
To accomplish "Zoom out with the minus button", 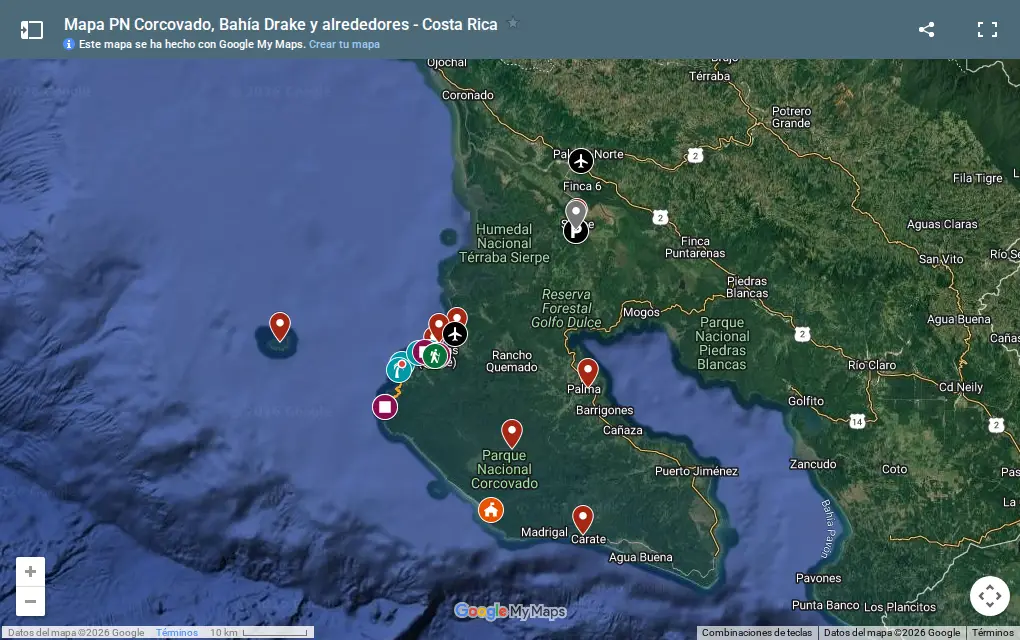I will click(31, 601).
